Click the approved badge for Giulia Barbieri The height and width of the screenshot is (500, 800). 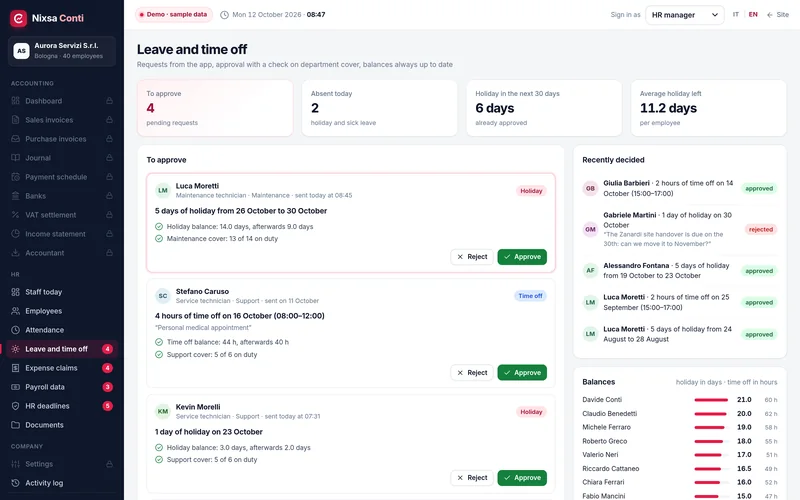[759, 188]
